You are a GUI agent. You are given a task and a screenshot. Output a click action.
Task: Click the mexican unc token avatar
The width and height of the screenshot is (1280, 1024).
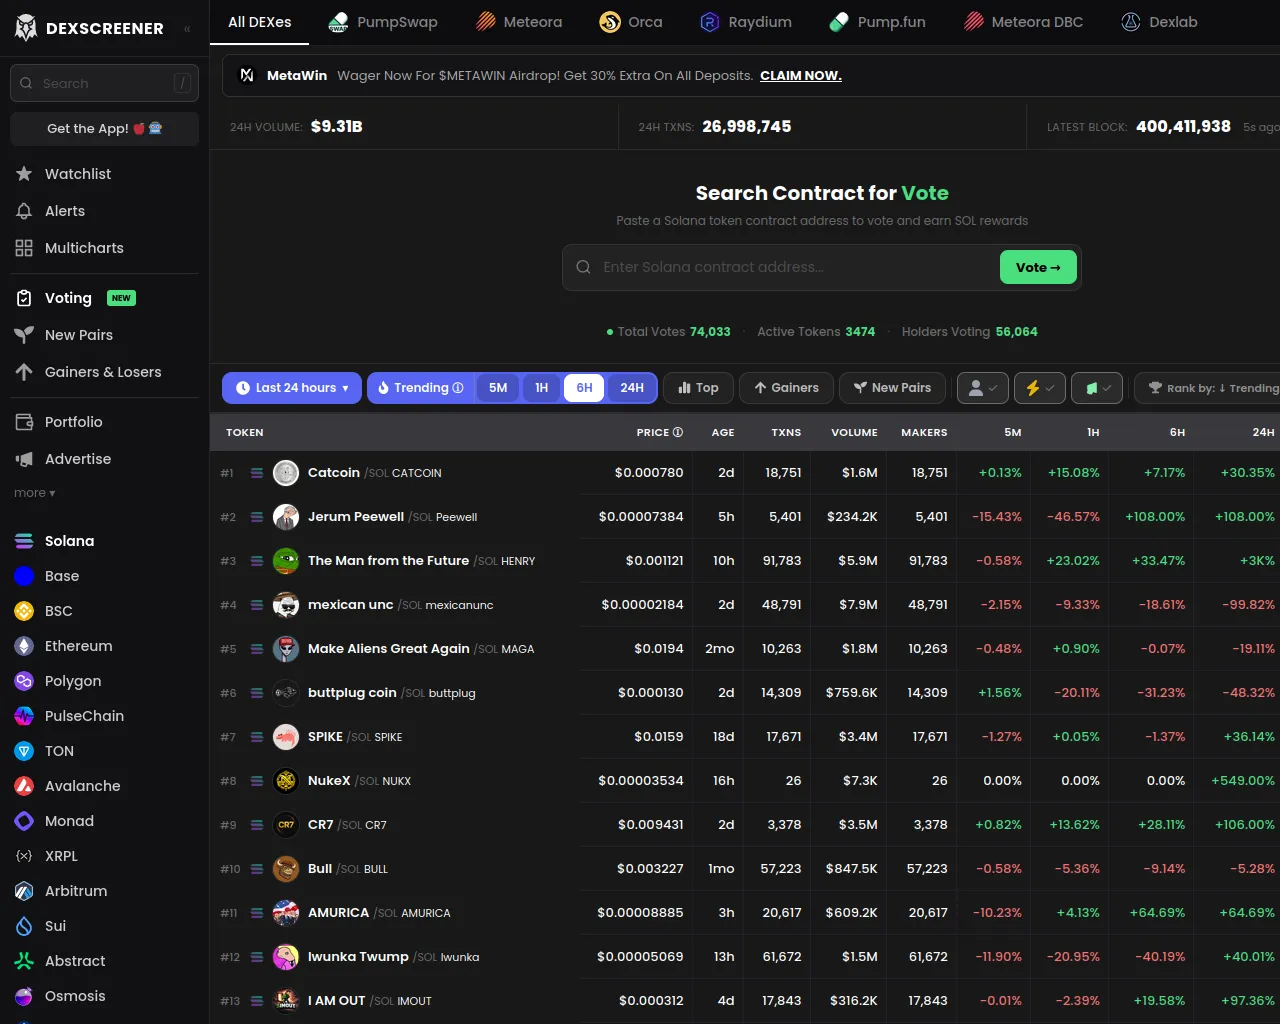(x=286, y=605)
